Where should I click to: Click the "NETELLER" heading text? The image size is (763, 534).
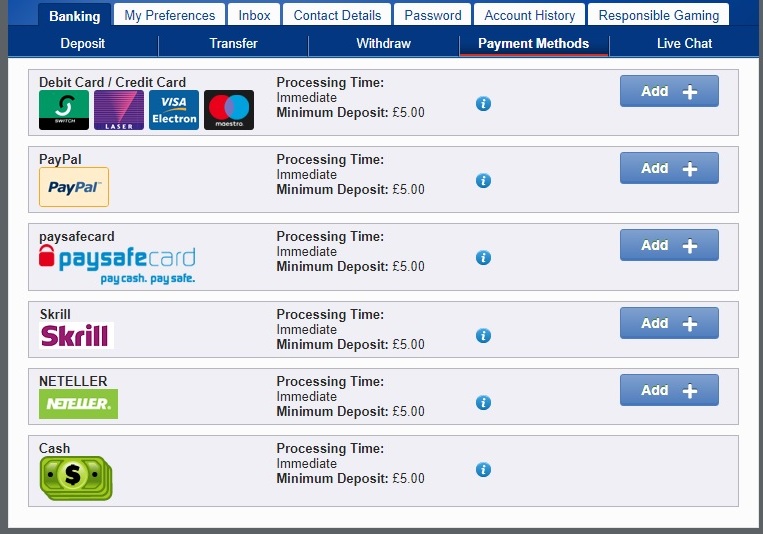(x=73, y=381)
